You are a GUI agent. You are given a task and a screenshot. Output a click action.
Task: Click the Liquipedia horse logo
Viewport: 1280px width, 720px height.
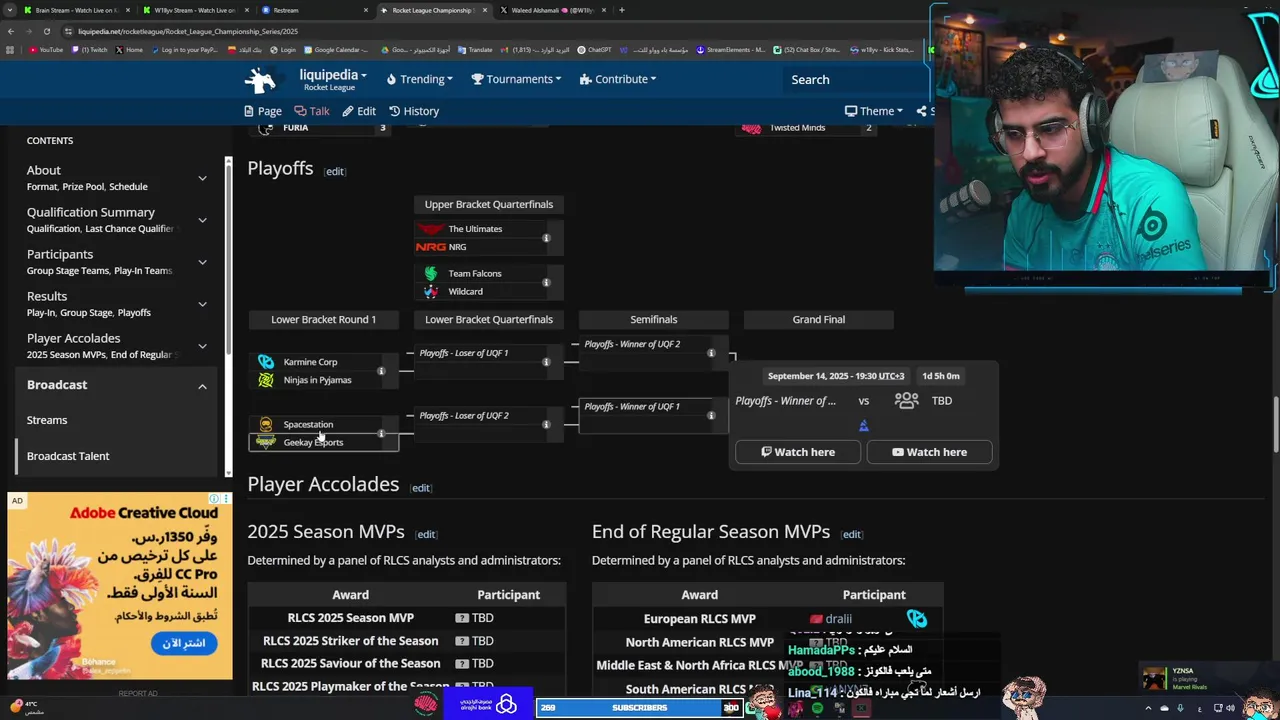[x=261, y=80]
